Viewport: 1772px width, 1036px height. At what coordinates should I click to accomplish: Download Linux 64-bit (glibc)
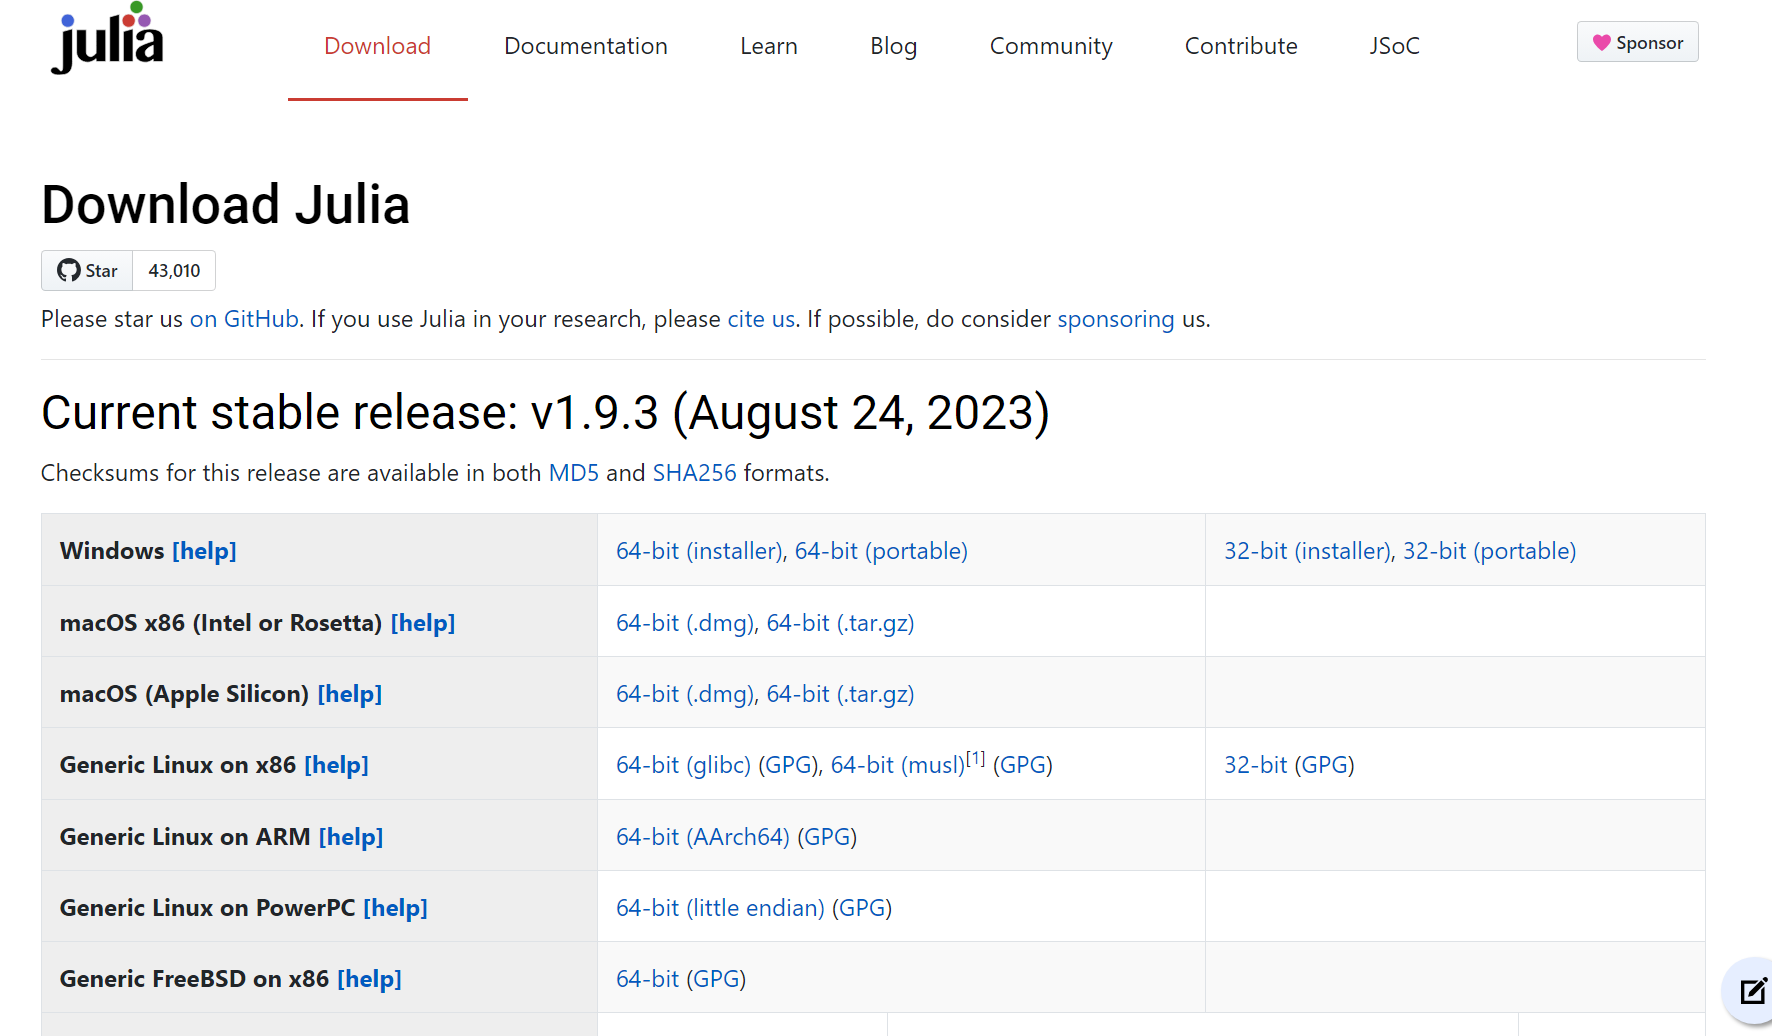(683, 765)
